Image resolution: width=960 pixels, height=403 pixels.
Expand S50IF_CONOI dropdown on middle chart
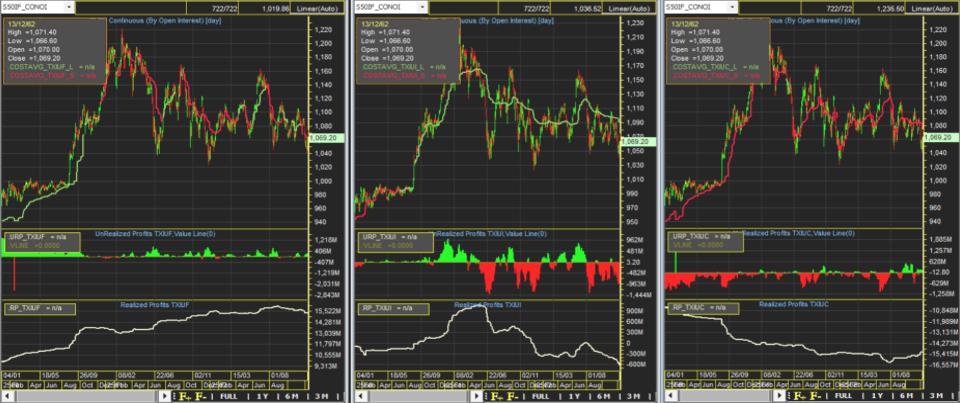pos(423,7)
